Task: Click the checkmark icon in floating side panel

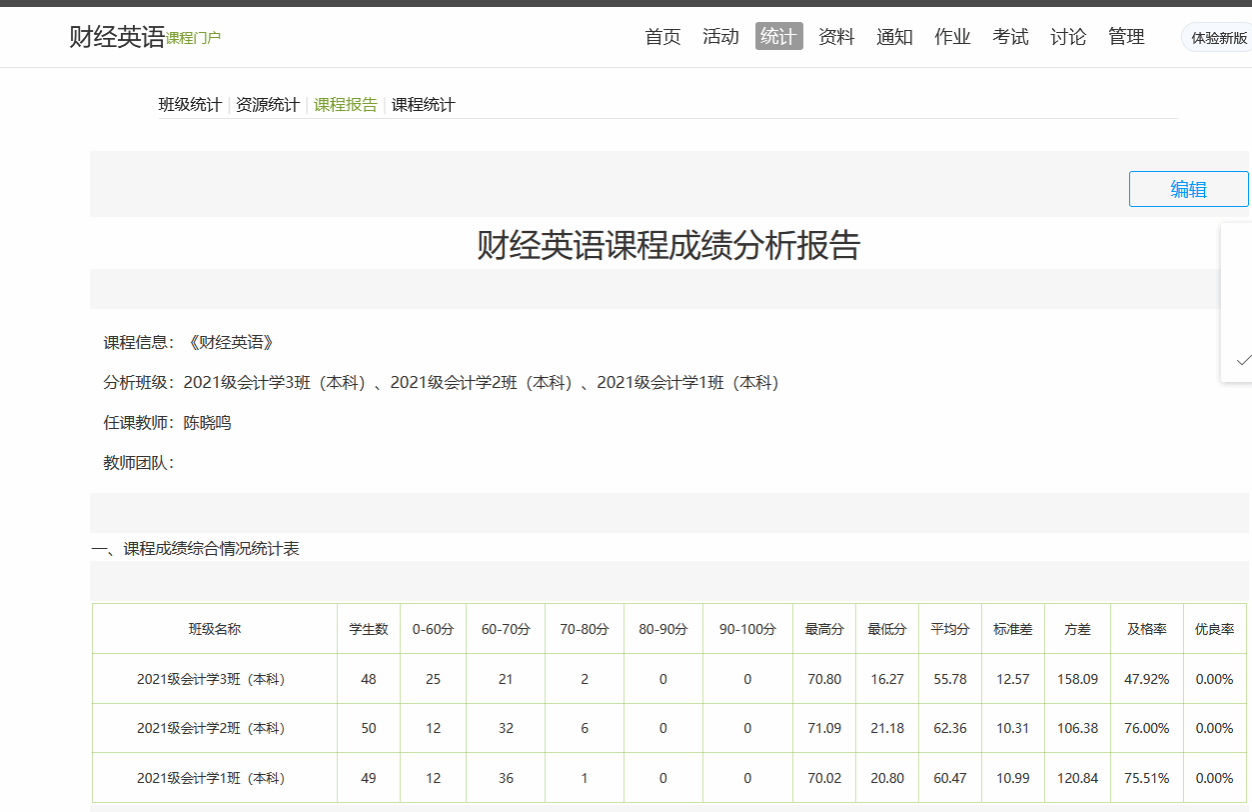Action: [x=1243, y=360]
